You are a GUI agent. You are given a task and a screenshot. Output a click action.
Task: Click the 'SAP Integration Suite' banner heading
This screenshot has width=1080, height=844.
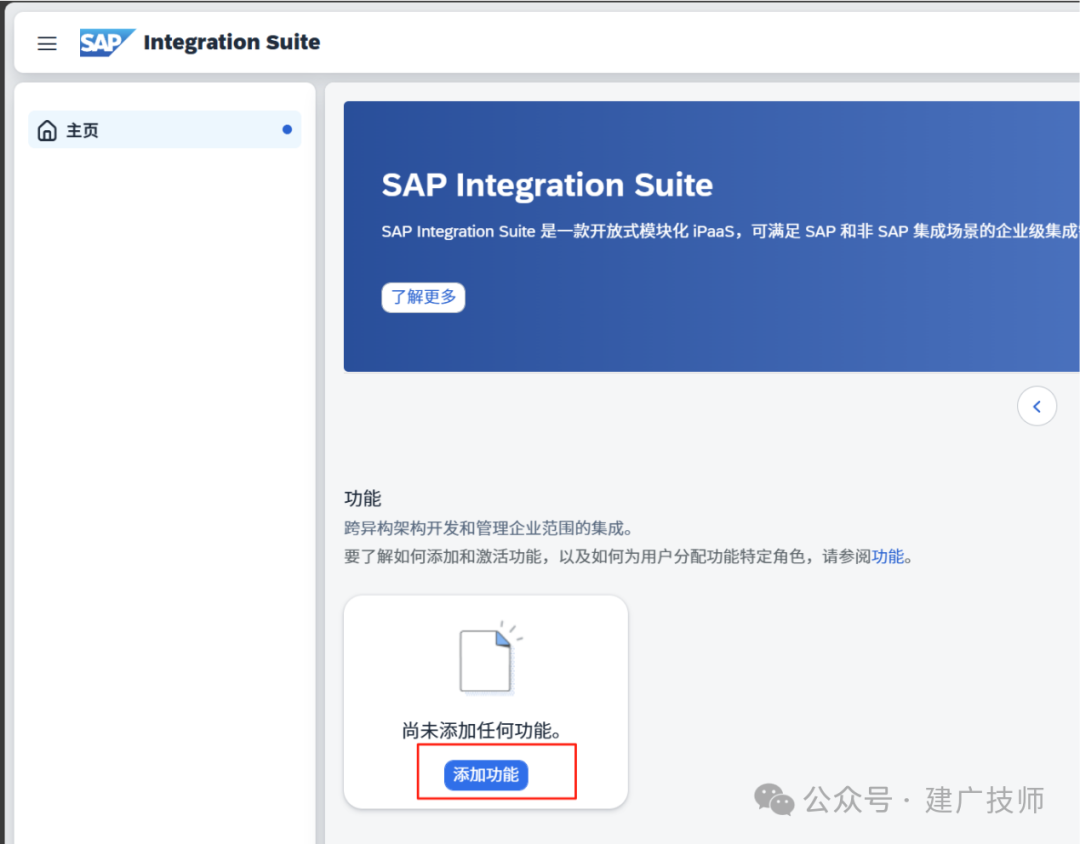click(x=547, y=185)
